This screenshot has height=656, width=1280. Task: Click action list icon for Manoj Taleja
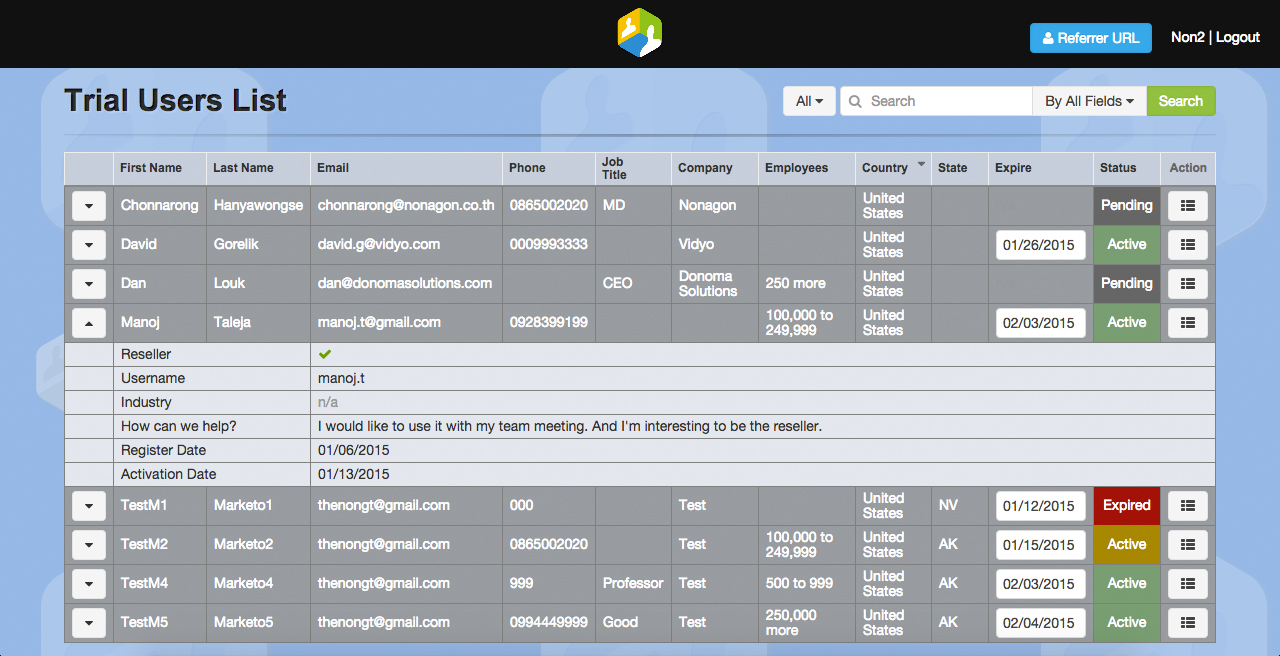tap(1187, 323)
